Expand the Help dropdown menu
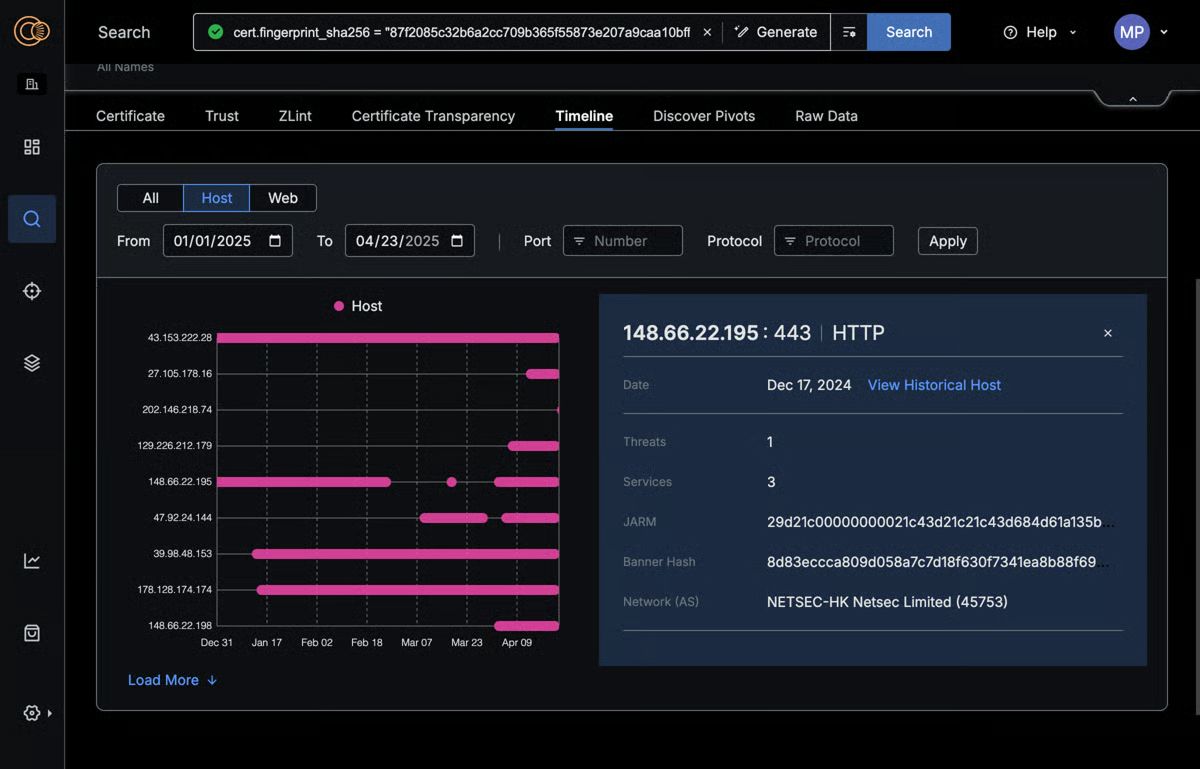Screen dimensions: 1200x769 (1038, 32)
